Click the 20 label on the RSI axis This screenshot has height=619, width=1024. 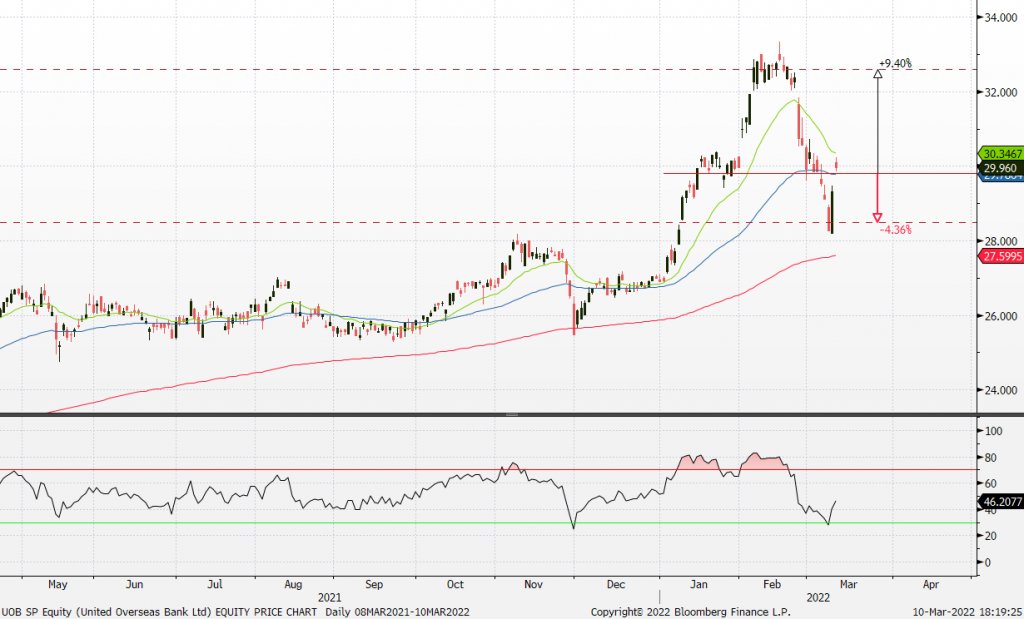click(991, 536)
